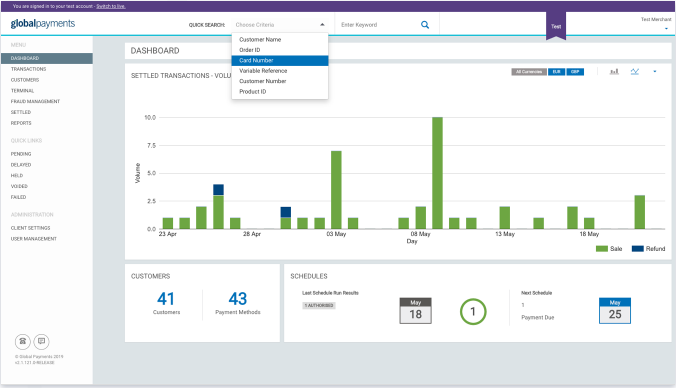Click the green circled 1 schedule indicator

coord(473,311)
